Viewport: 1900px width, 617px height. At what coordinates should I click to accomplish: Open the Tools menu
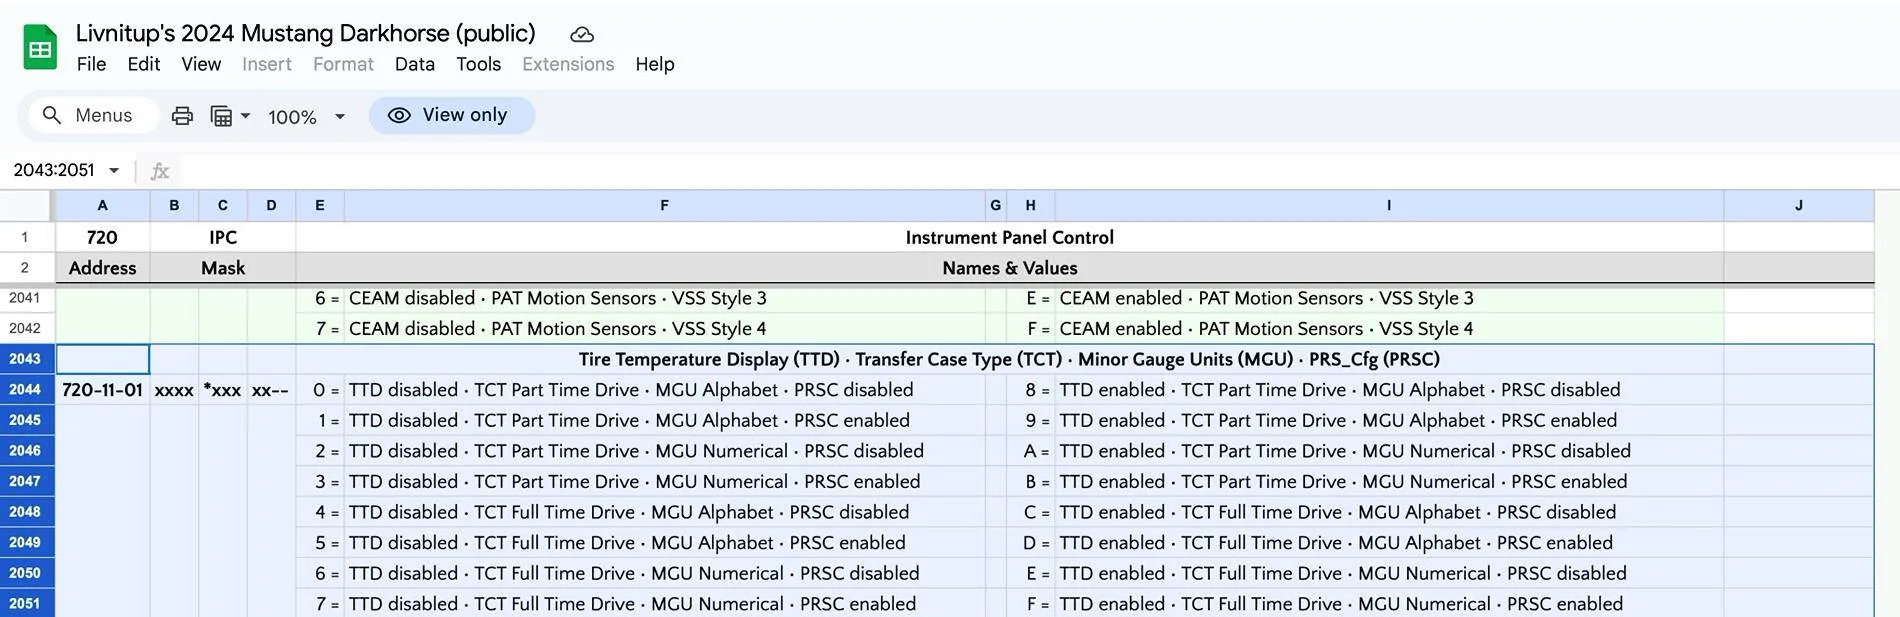click(x=478, y=64)
